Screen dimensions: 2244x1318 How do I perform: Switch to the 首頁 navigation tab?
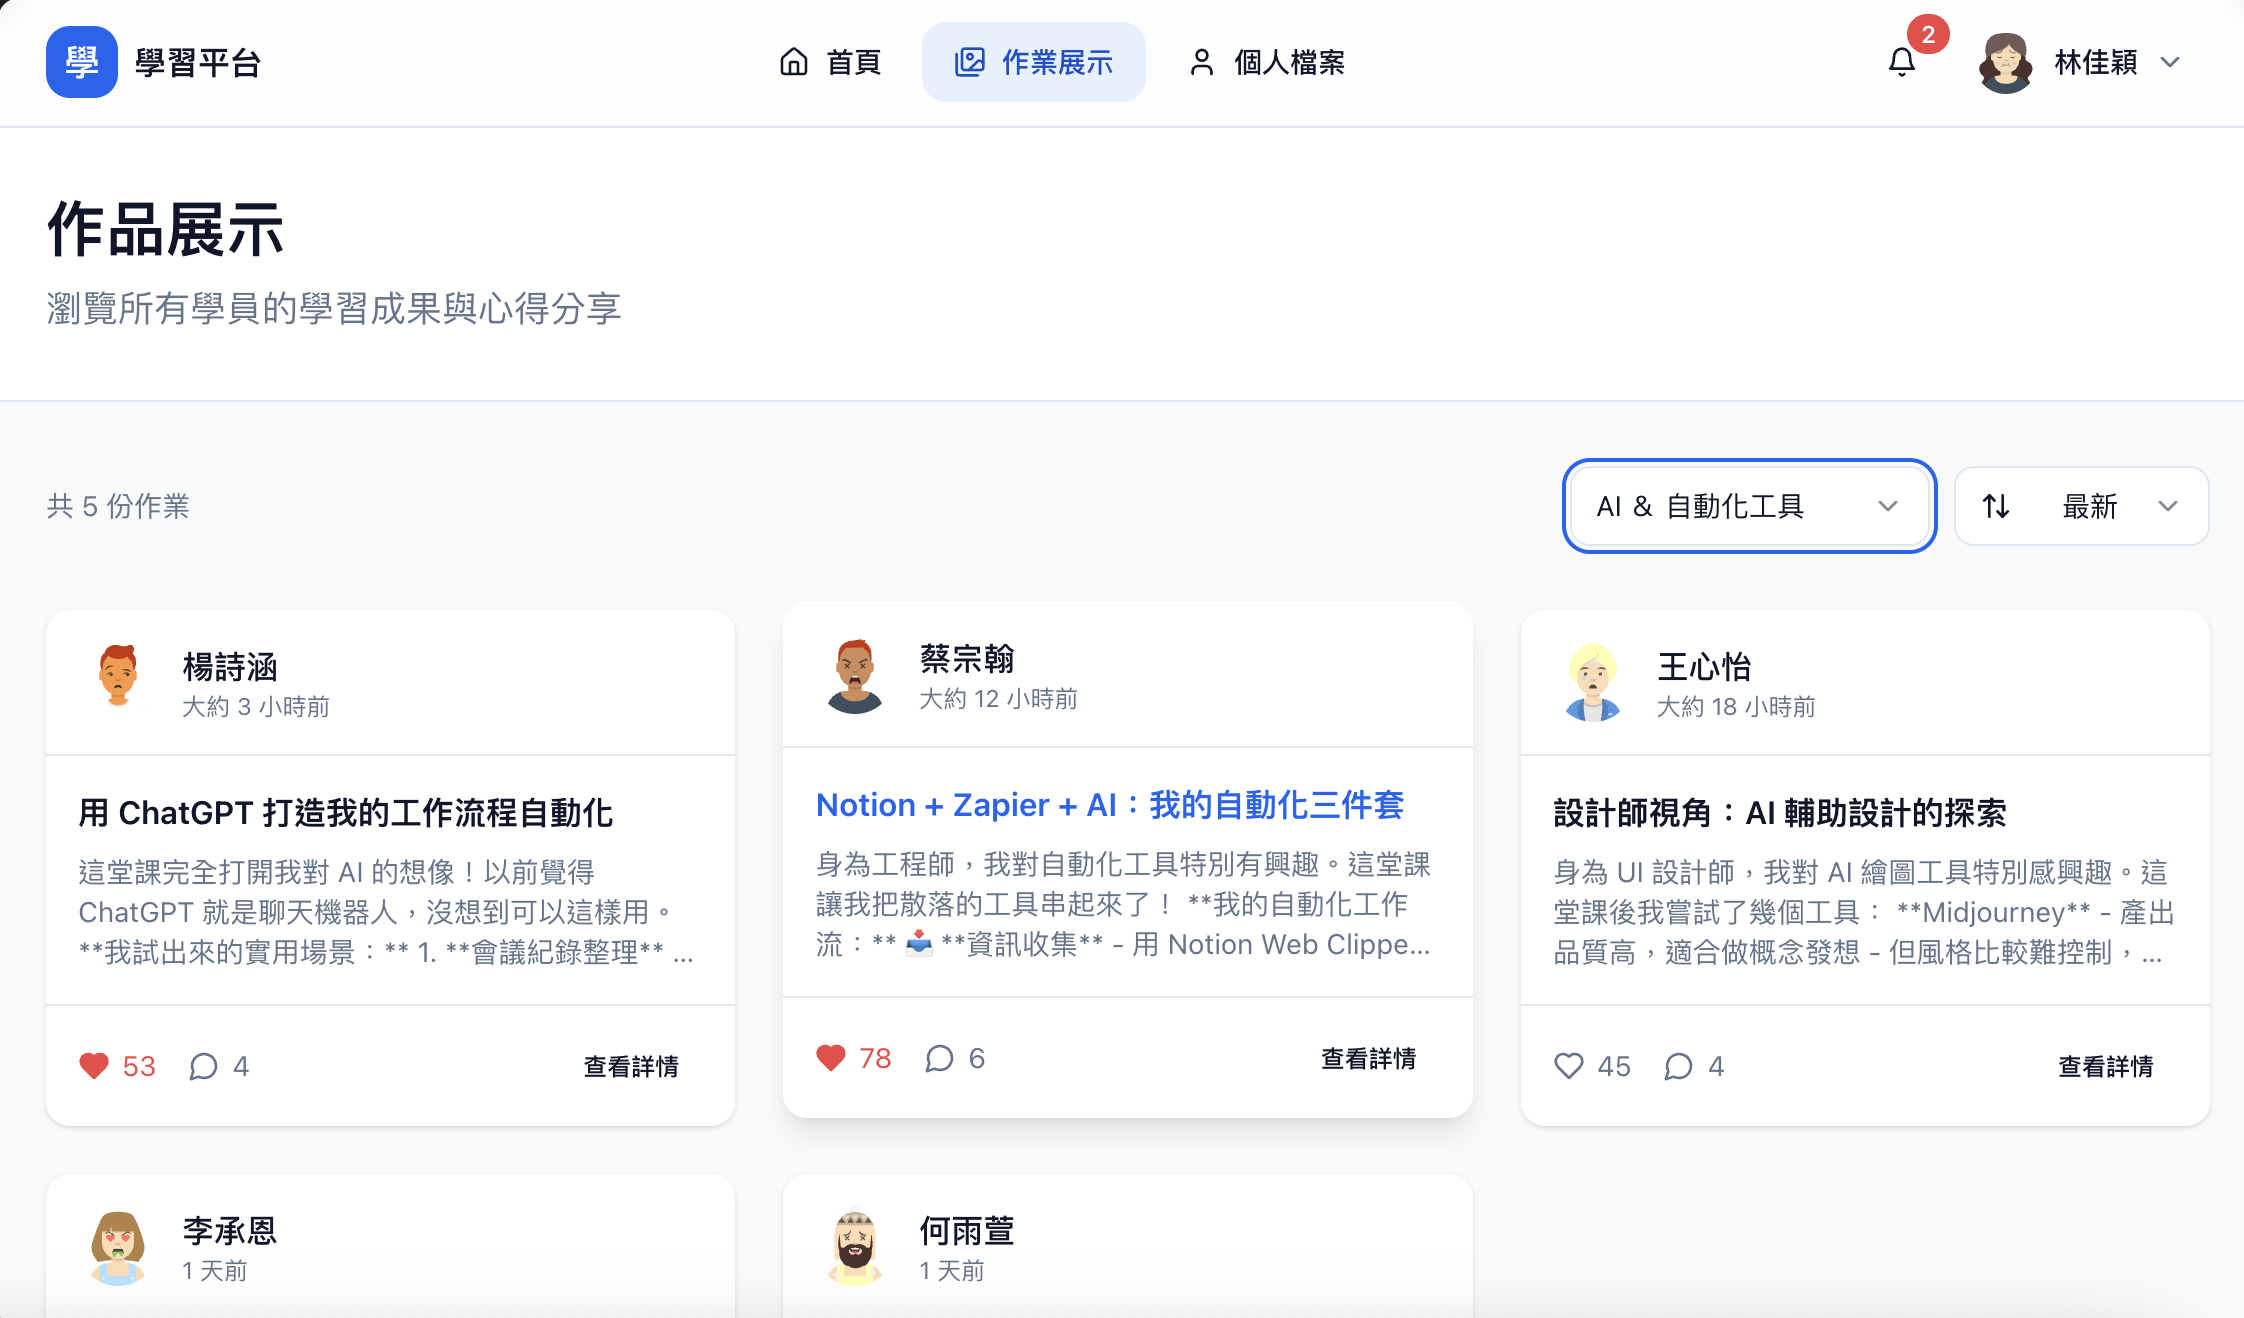[x=853, y=61]
